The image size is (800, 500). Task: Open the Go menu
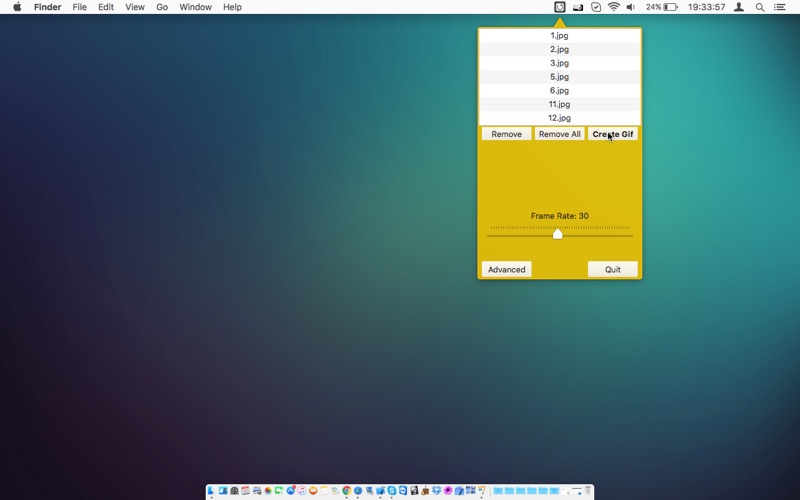tap(162, 7)
